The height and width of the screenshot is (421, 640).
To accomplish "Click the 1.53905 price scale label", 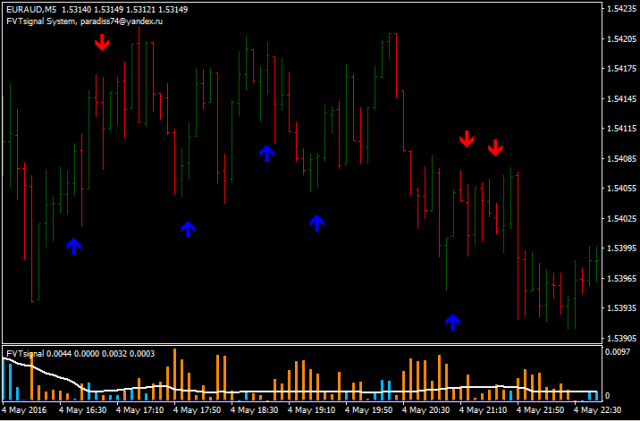I will (x=622, y=338).
